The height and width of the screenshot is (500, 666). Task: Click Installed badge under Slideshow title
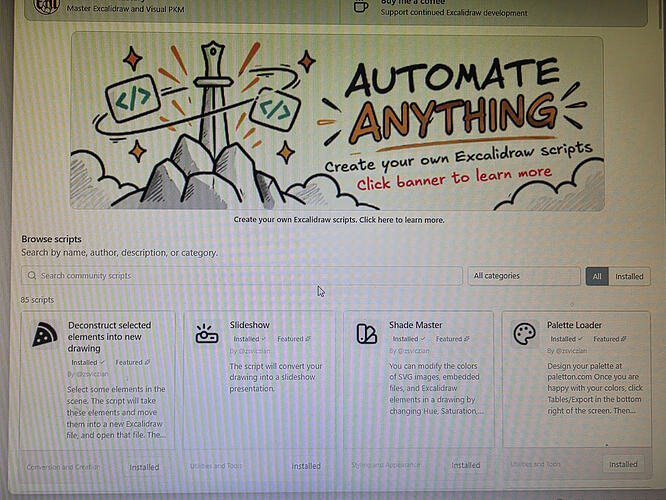pyautogui.click(x=250, y=339)
